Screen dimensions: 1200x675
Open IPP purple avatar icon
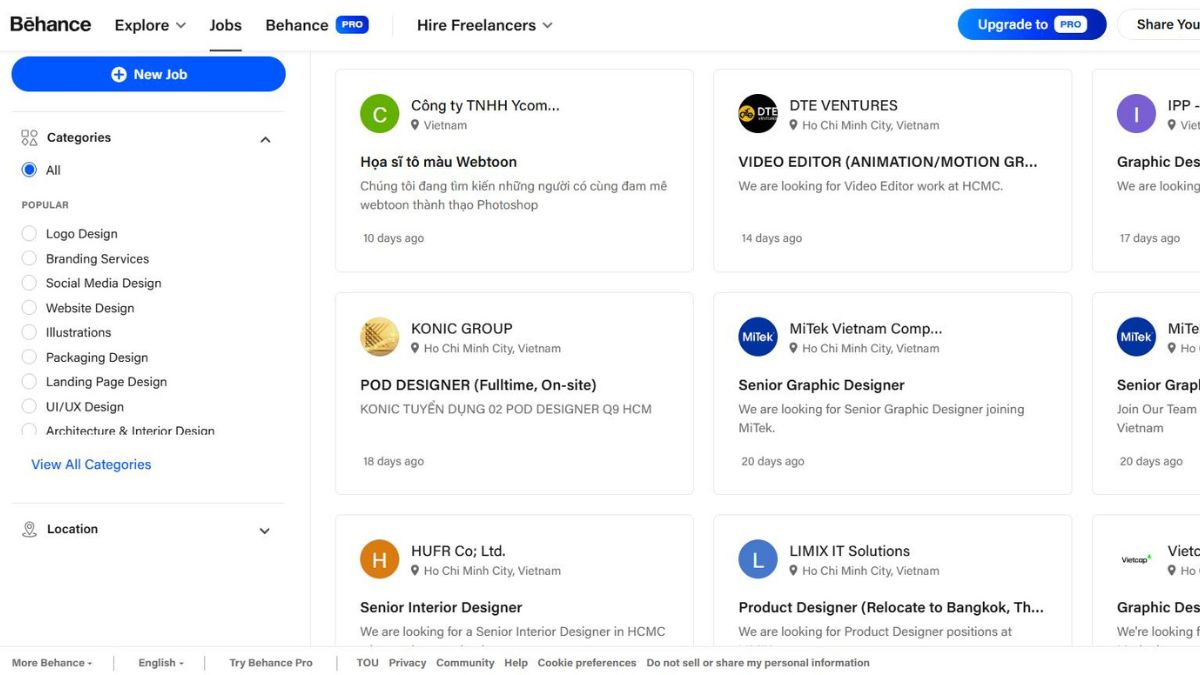pos(1136,114)
